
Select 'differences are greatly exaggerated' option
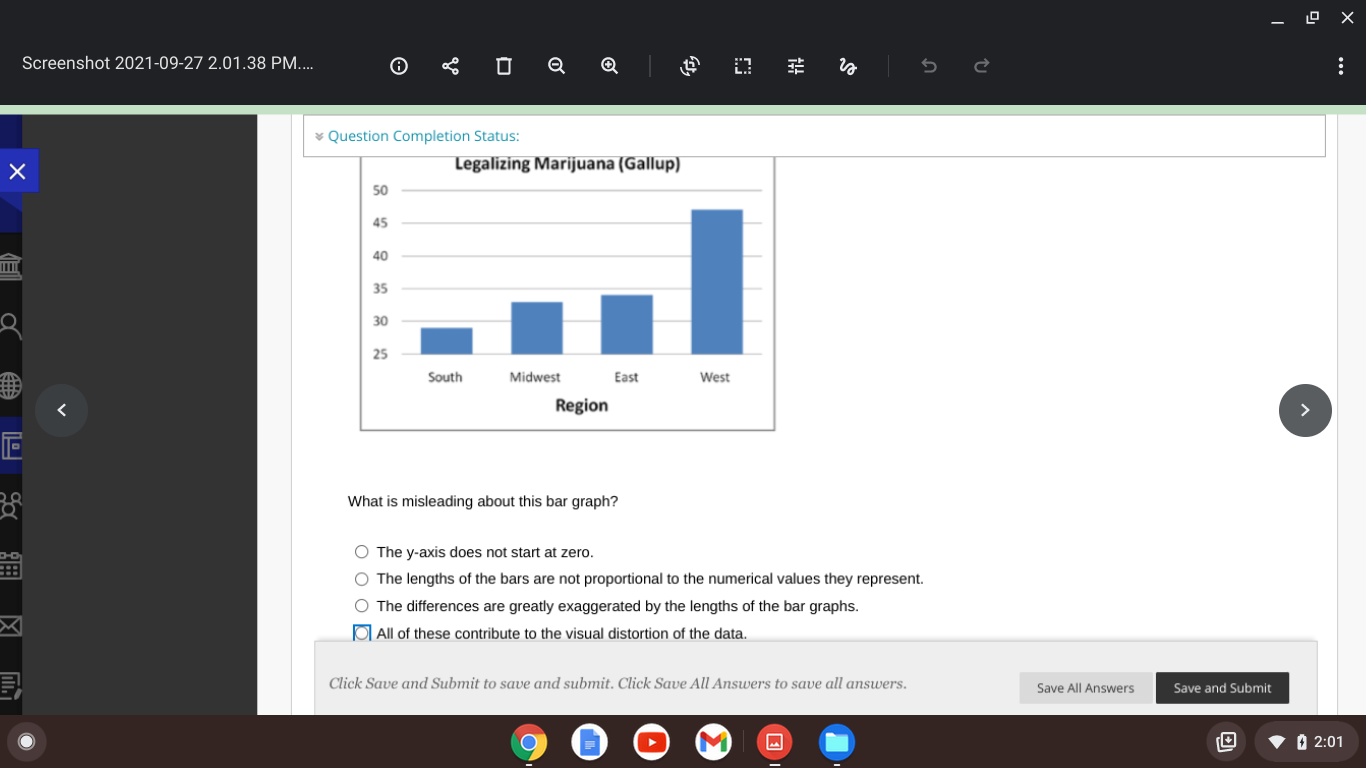point(362,606)
